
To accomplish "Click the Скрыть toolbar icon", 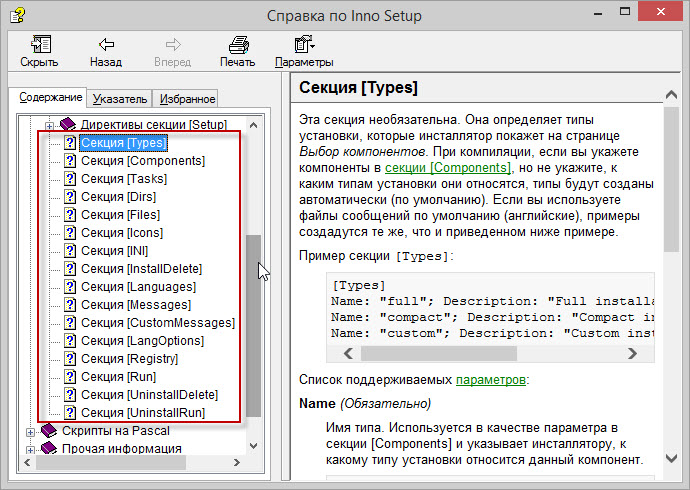I will pyautogui.click(x=39, y=45).
